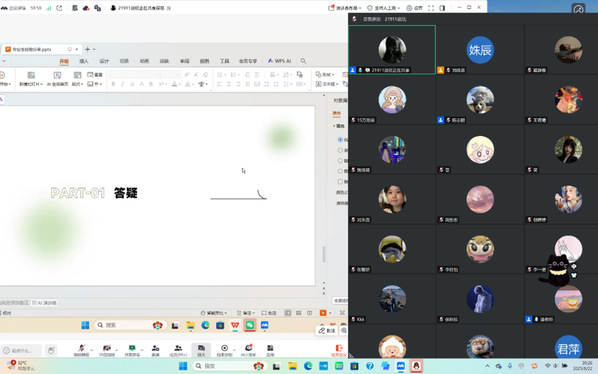Click the AI 演讲稿 button below slide
Screen dimensions: 598x374
coord(45,303)
